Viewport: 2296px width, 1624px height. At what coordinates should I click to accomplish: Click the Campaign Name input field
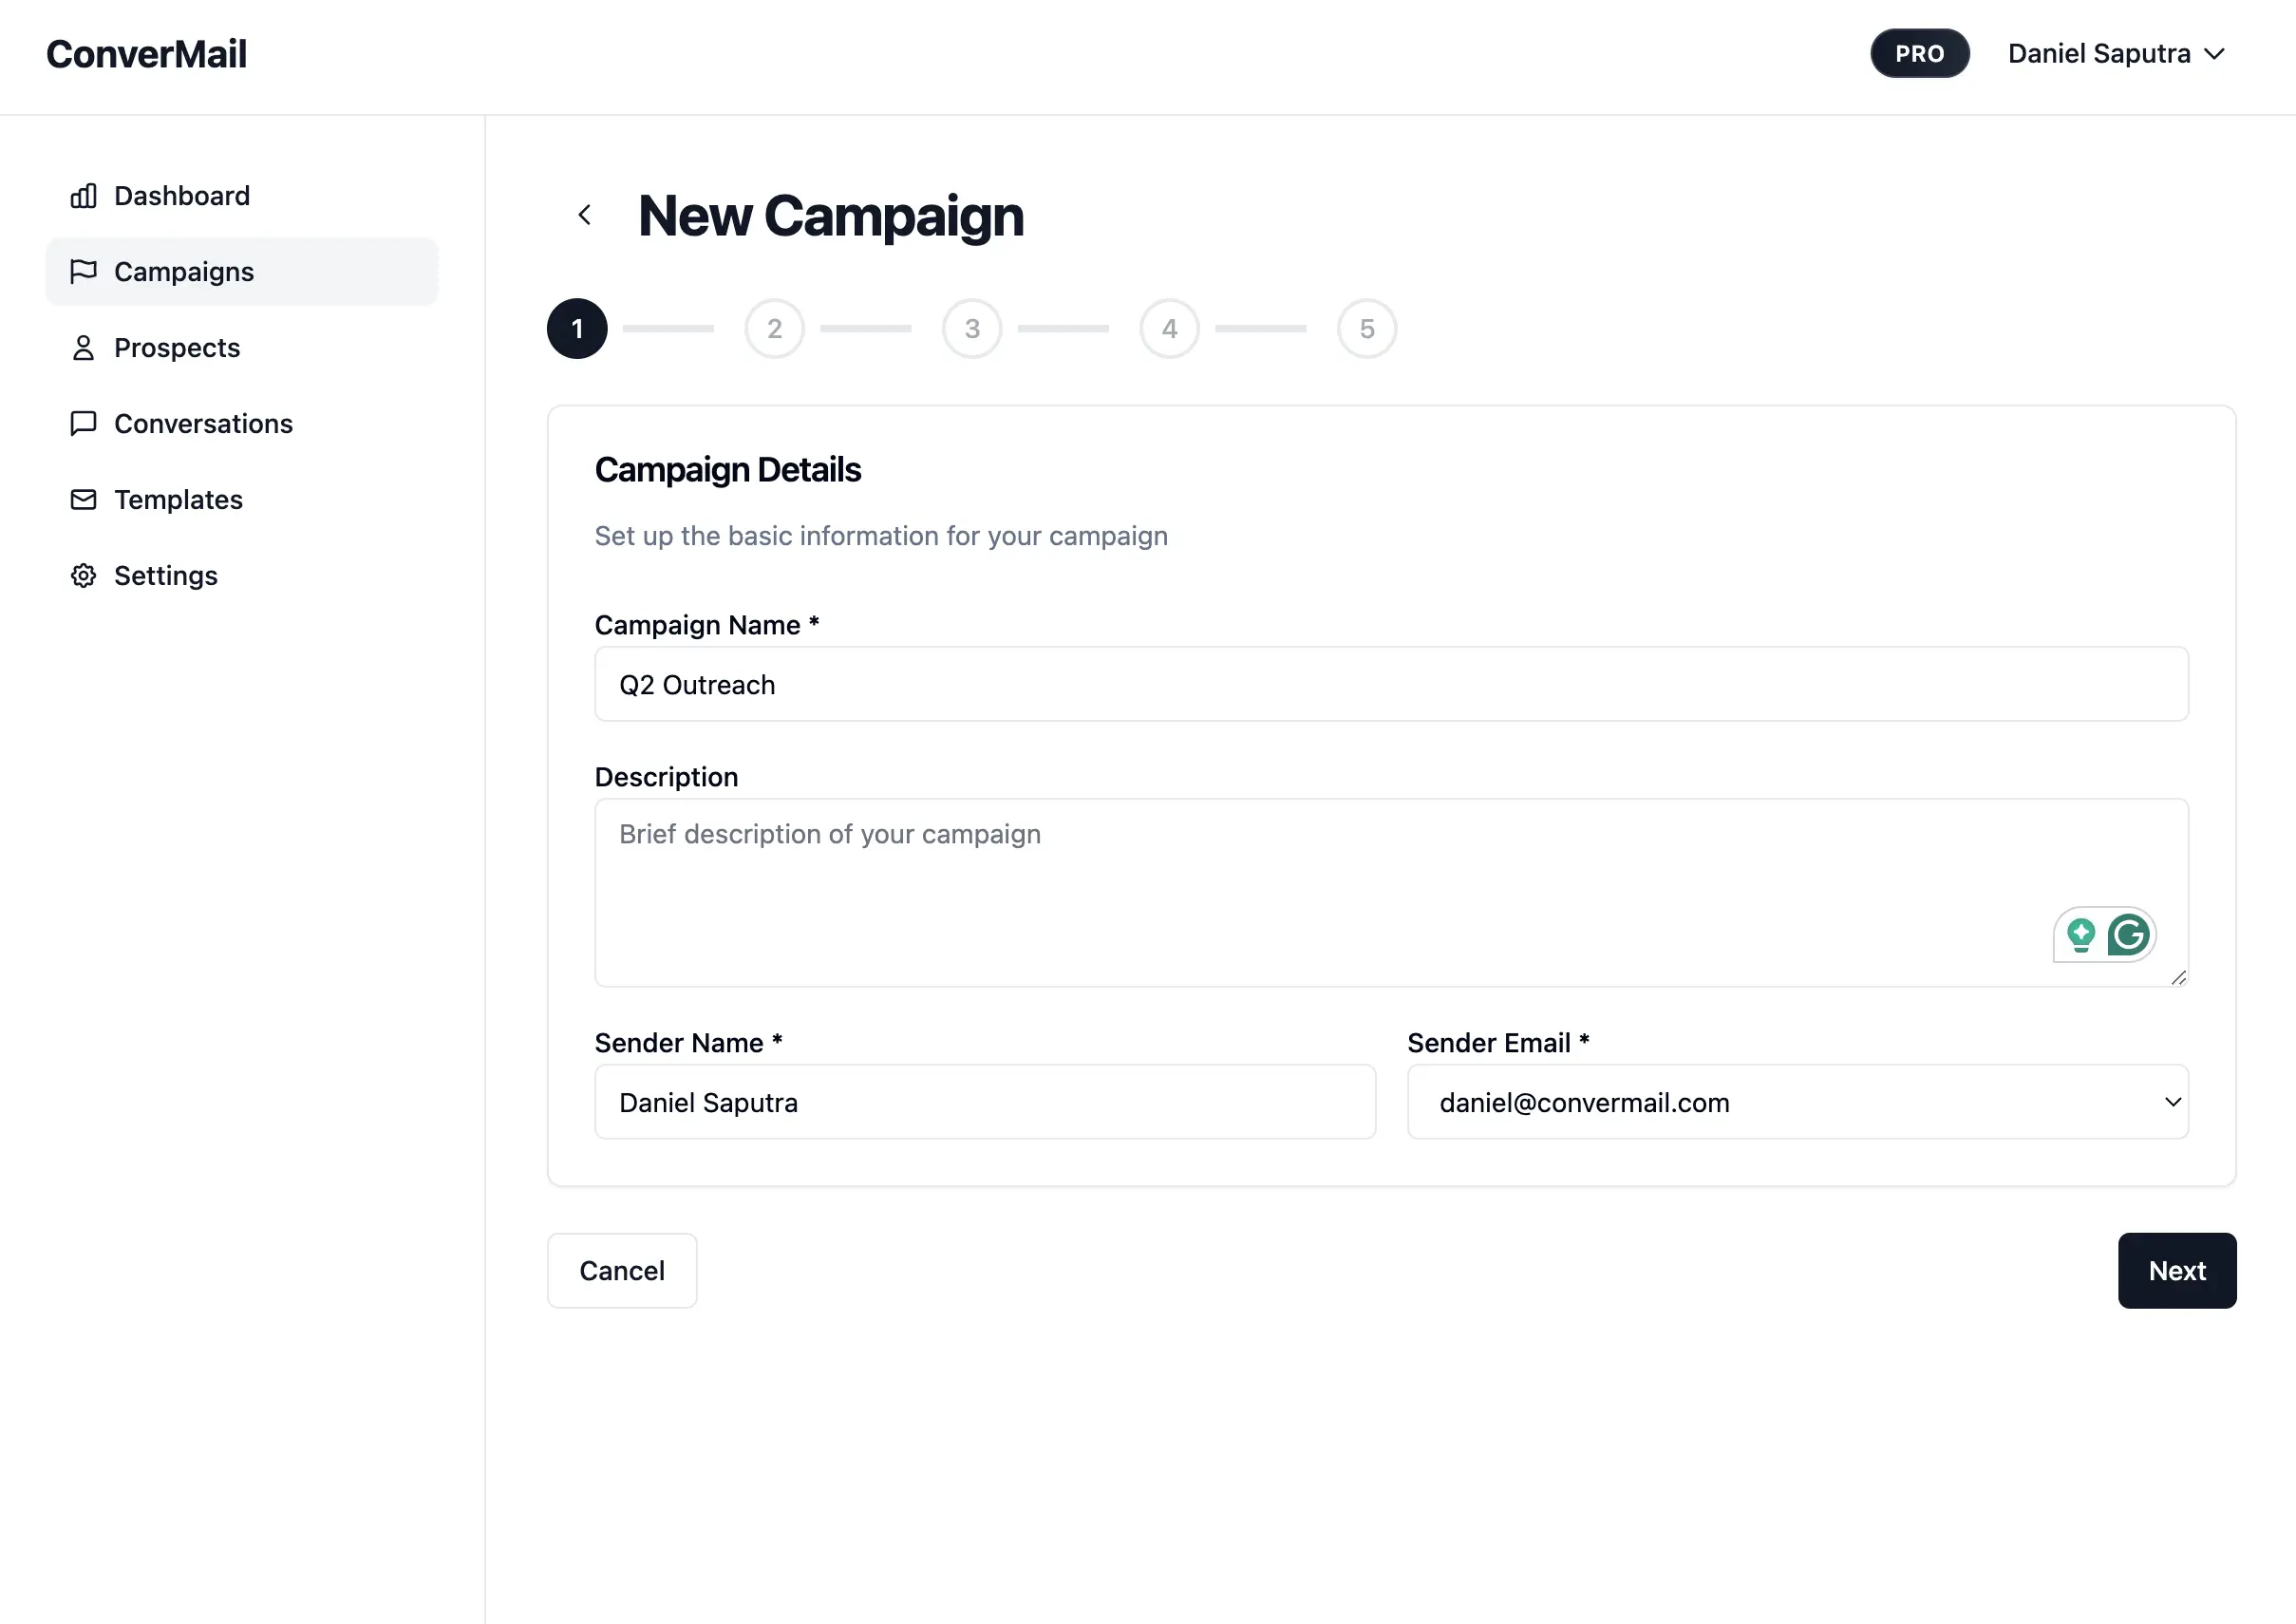(x=1391, y=685)
